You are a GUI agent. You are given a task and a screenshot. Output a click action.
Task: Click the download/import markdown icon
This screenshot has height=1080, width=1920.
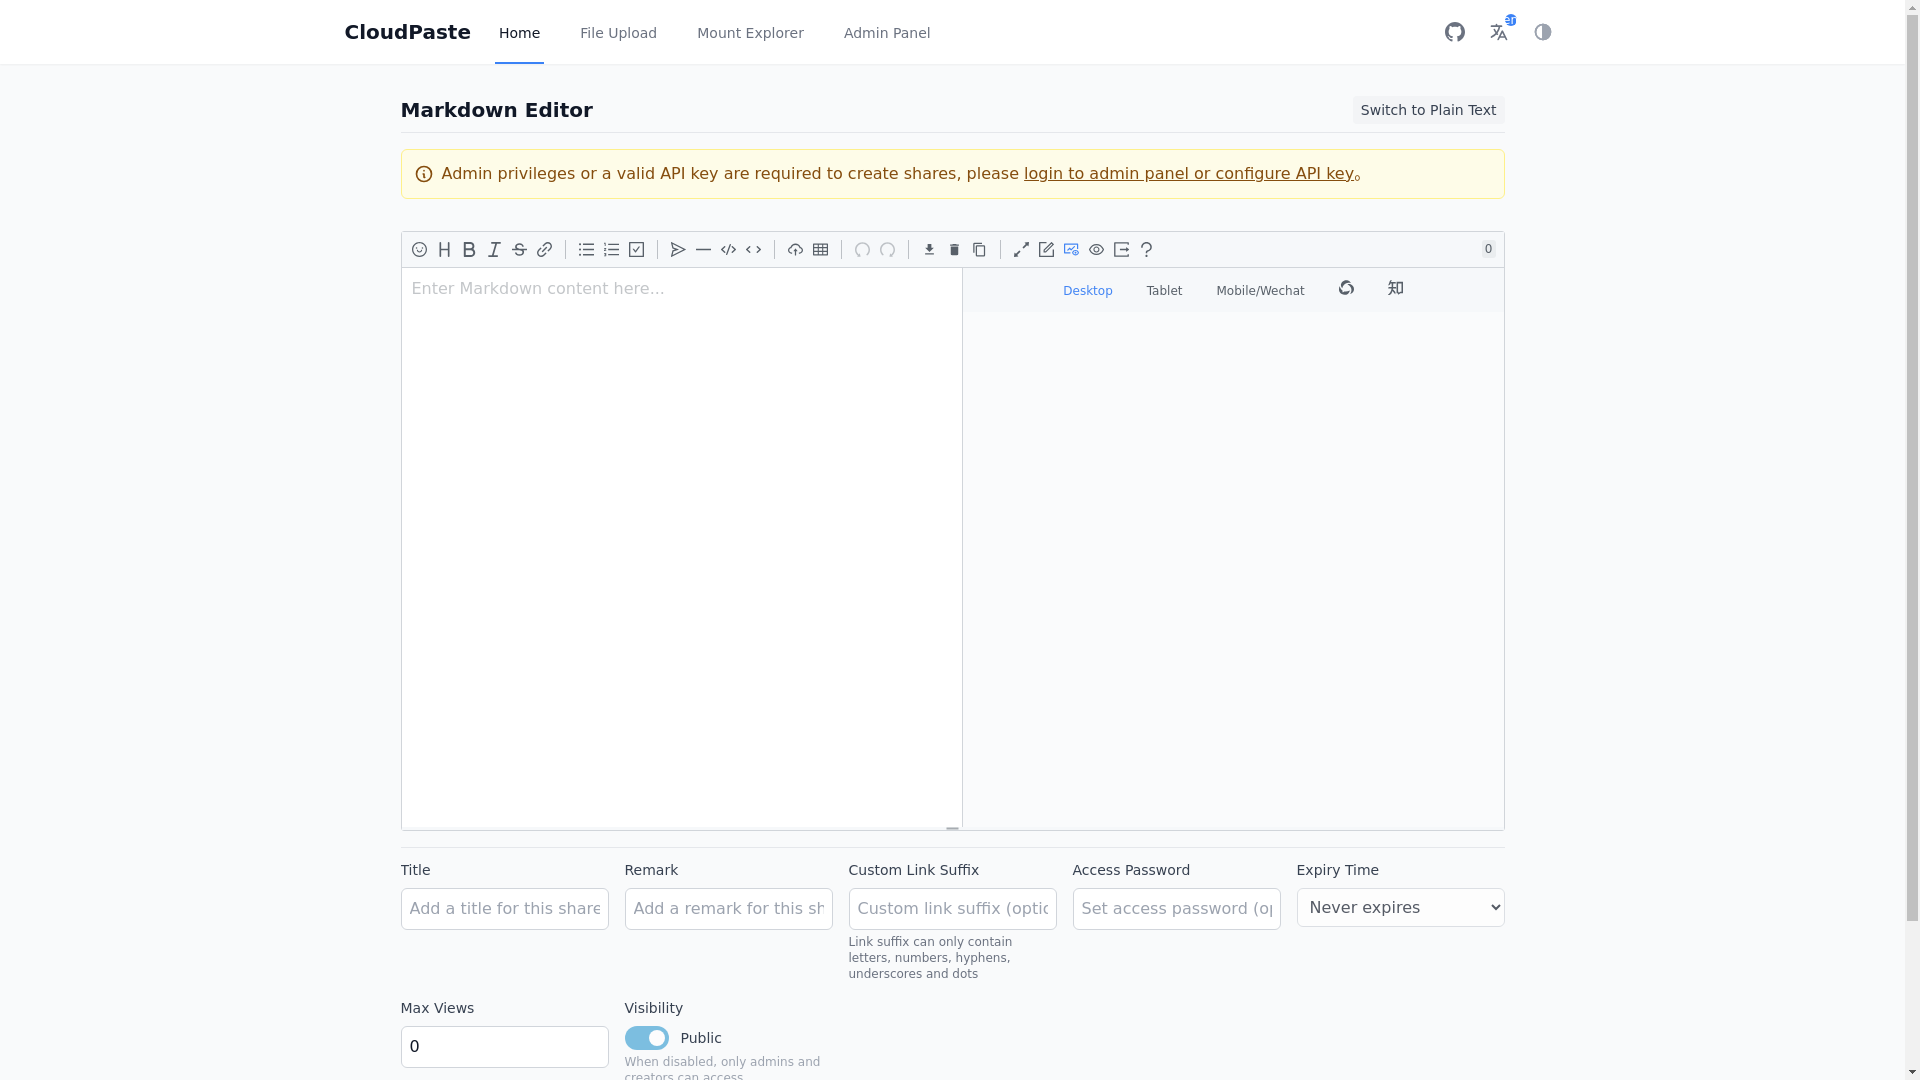pyautogui.click(x=929, y=250)
